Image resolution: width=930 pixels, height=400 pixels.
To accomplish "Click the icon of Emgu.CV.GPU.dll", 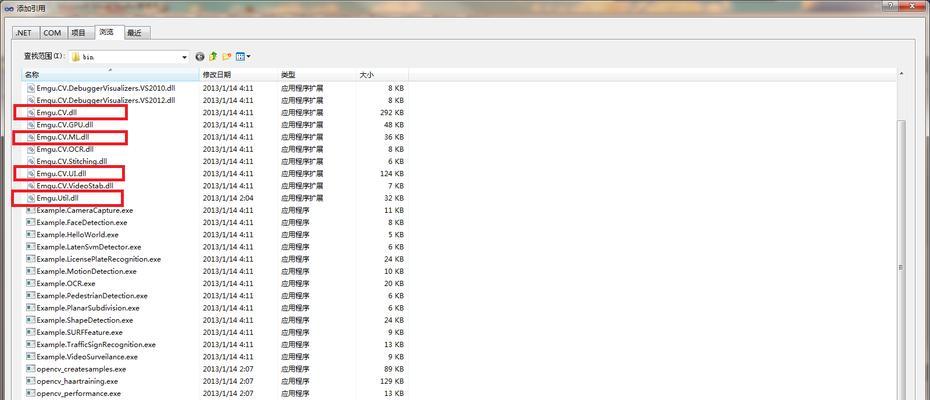I will click(31, 125).
